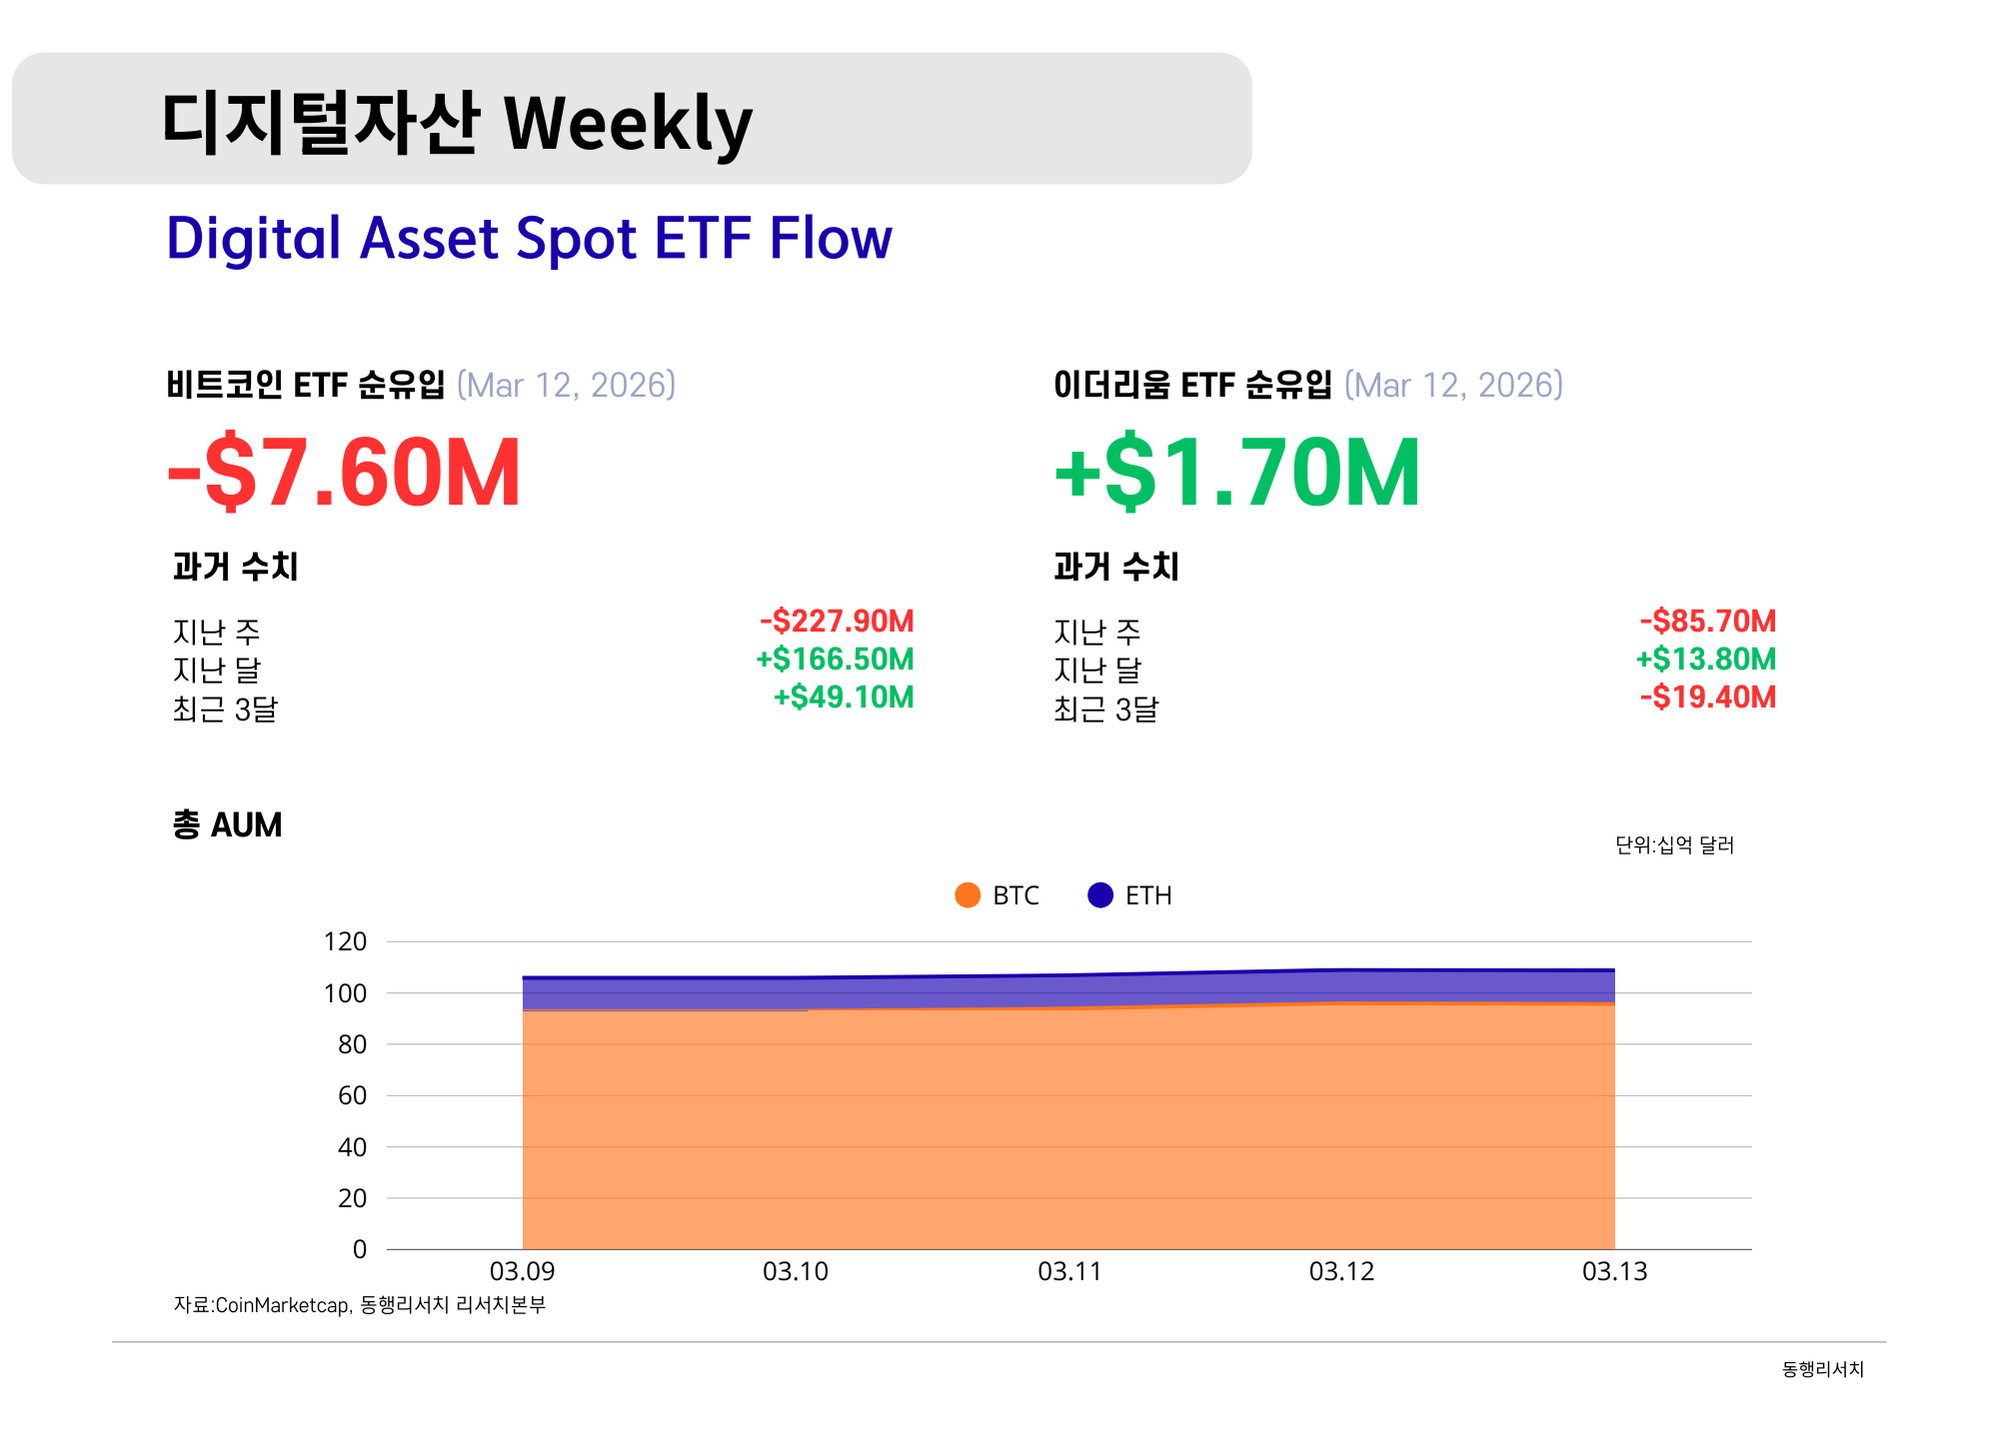Click the orange BTC area in chart
Viewport: 2000px width, 1438px height.
coord(1068,1130)
